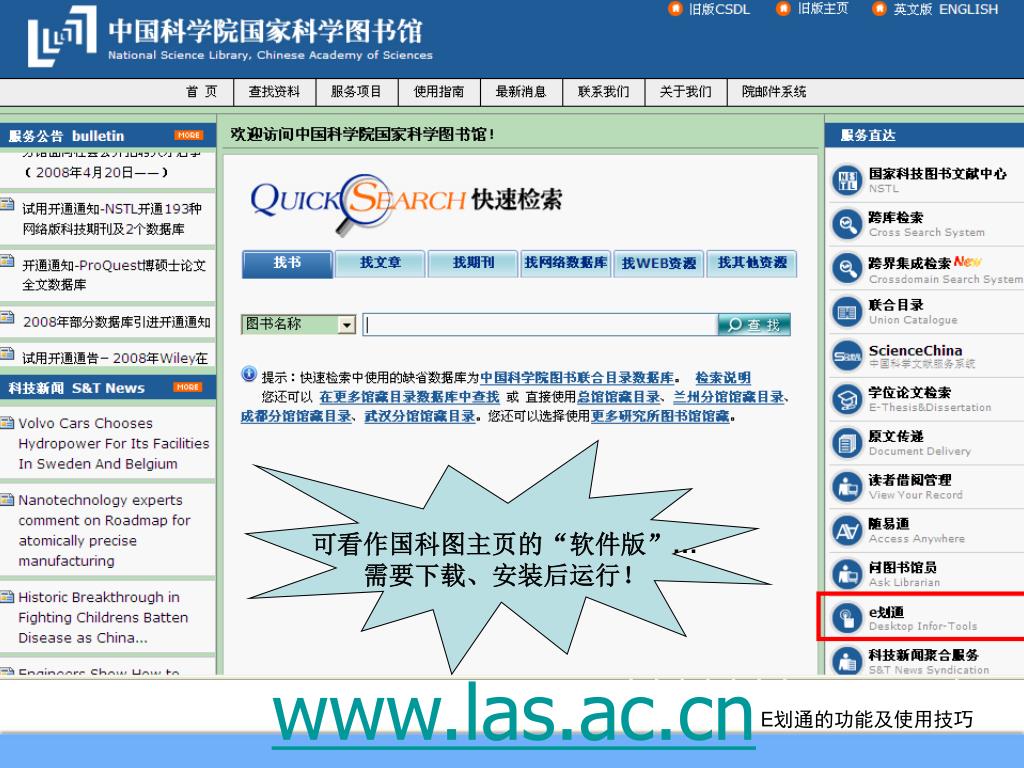Open the 关于我们 menu item
Screen dimensions: 1024x768
click(686, 91)
